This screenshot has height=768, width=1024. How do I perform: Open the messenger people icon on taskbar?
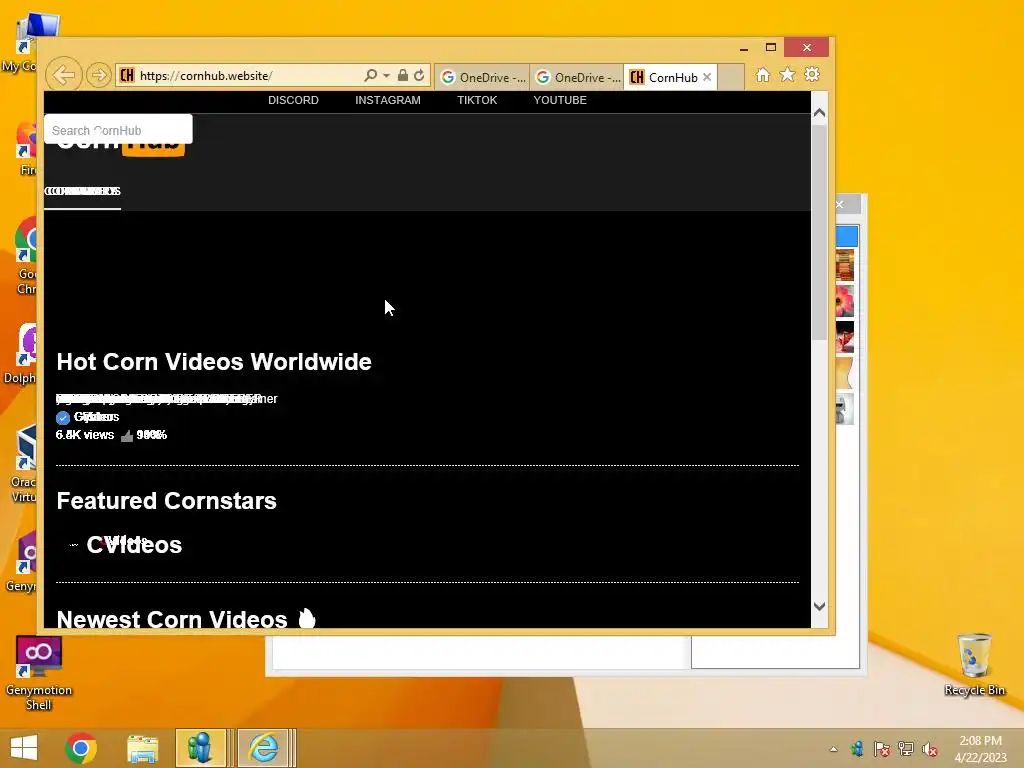pyautogui.click(x=200, y=748)
